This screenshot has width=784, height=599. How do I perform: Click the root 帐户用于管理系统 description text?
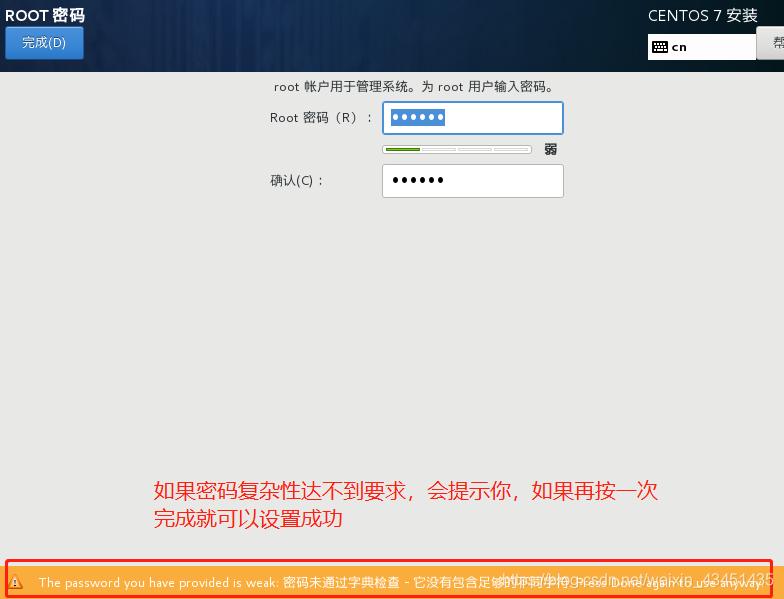point(414,87)
